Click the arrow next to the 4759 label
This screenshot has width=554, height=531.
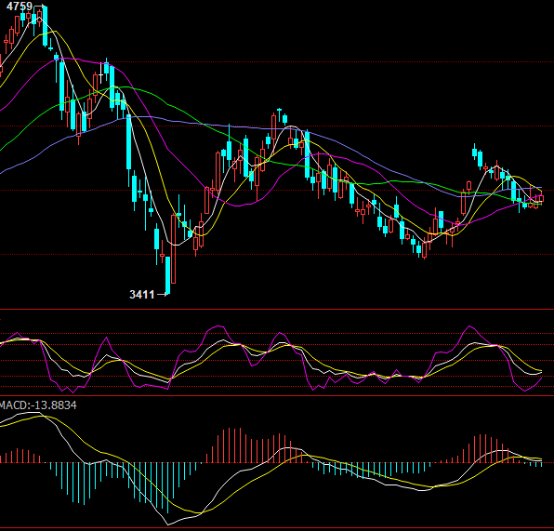pyautogui.click(x=38, y=6)
